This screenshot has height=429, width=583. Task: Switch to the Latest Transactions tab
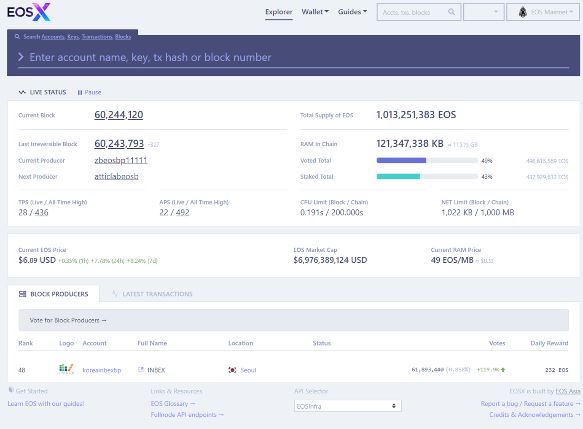[152, 294]
